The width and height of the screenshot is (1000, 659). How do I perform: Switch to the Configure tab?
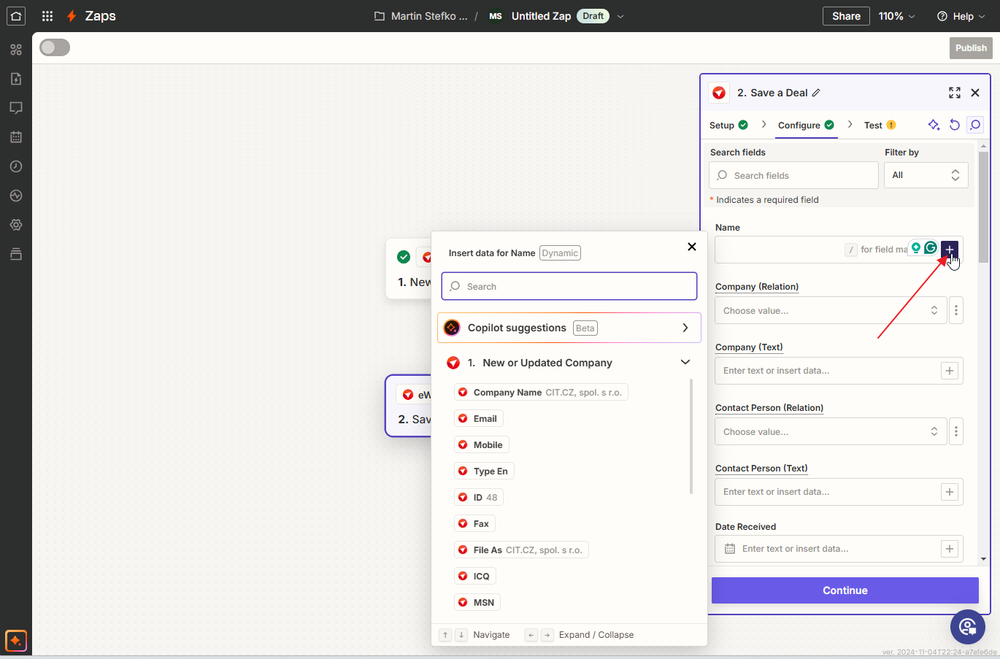(806, 125)
